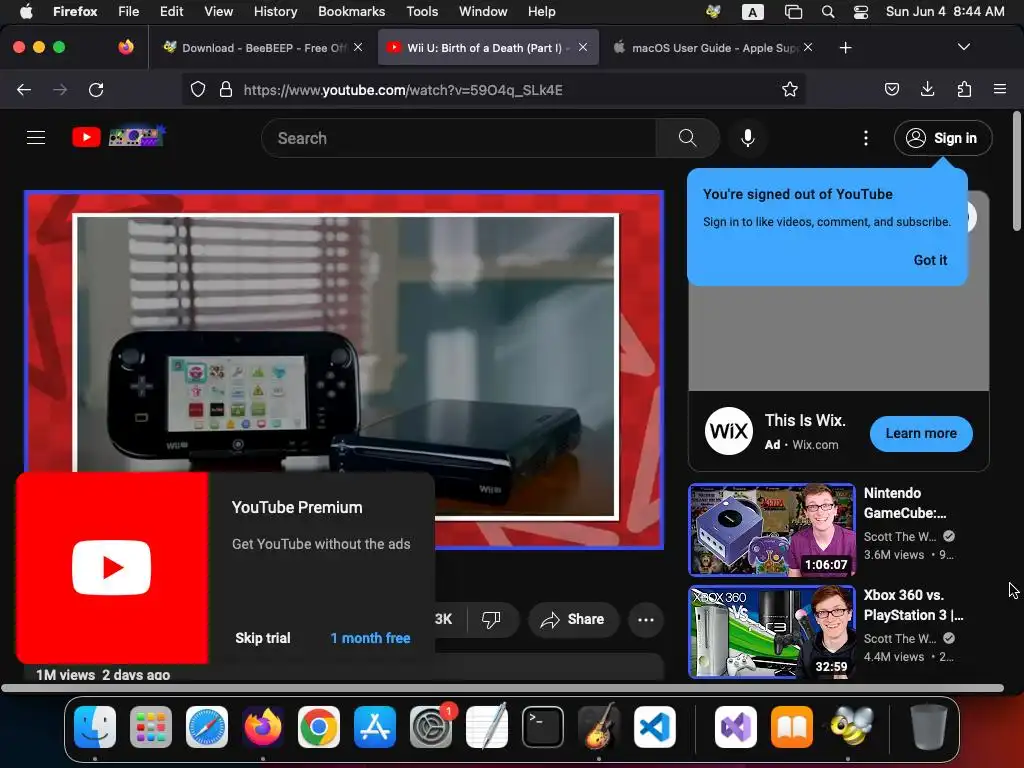The image size is (1024, 768).
Task: Open a new tab with the plus button
Action: 846,48
